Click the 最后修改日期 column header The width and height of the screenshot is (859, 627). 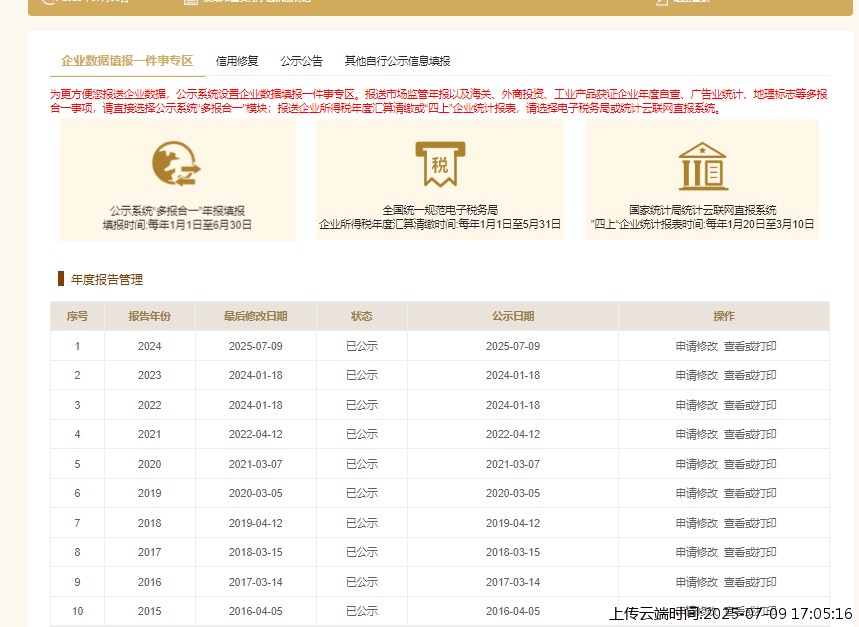pos(255,316)
